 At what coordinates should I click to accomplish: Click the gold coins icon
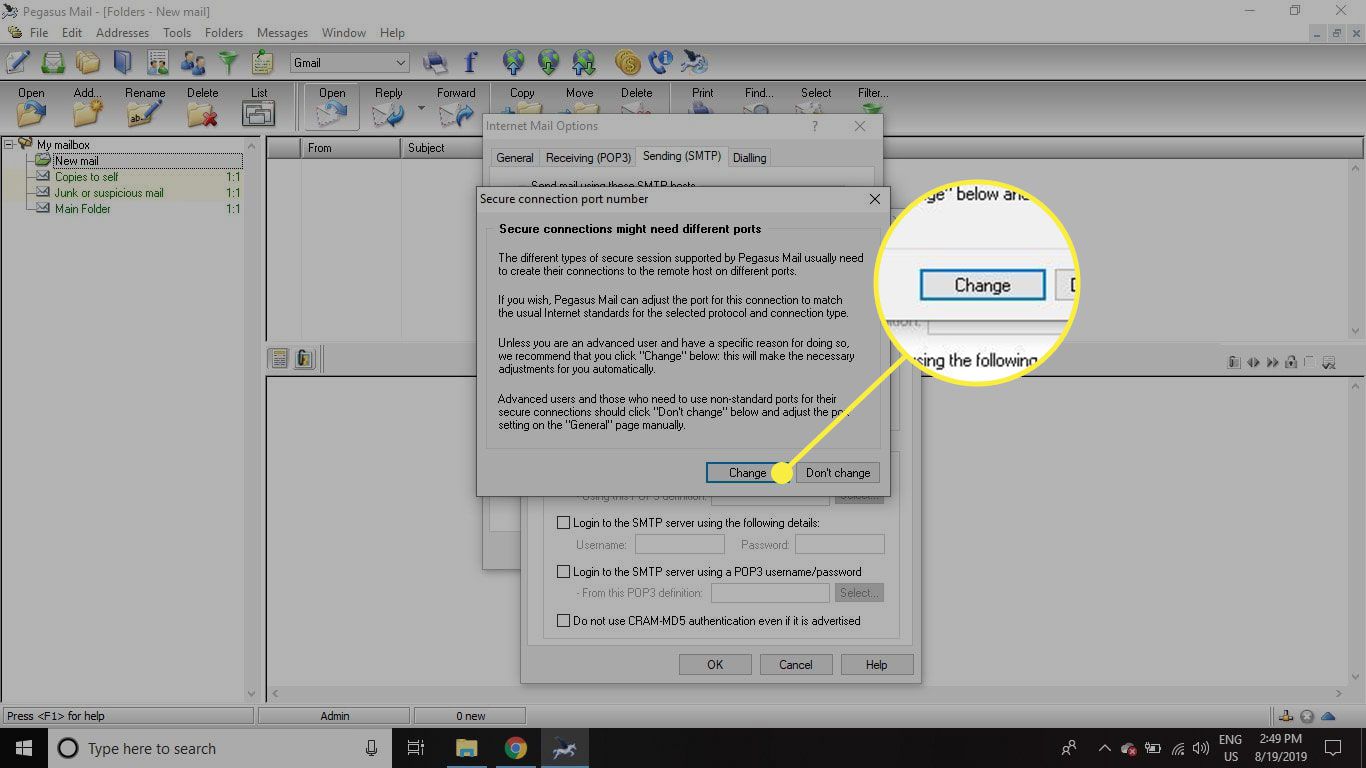(627, 62)
